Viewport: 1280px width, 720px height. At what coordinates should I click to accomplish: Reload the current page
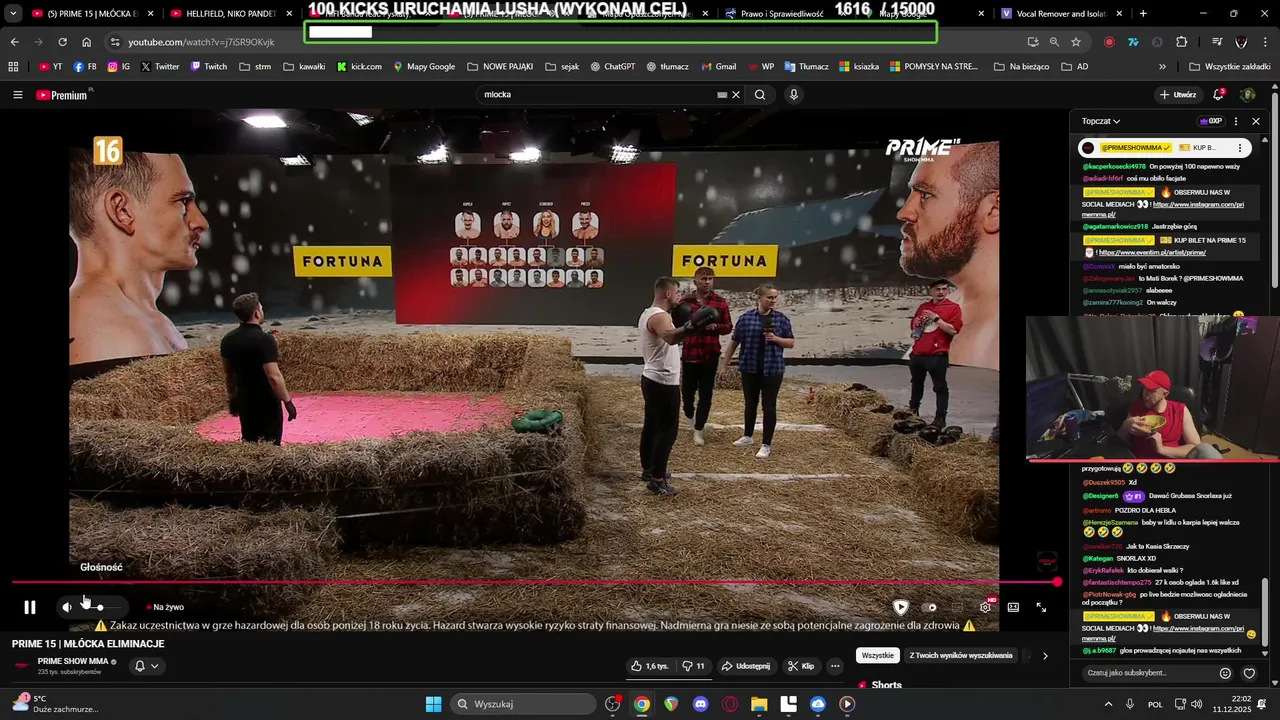[63, 42]
